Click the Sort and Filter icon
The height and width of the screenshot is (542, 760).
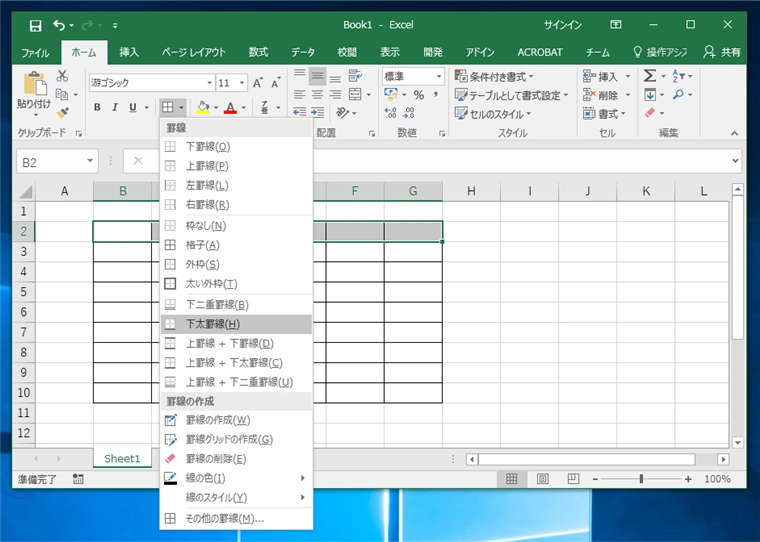coord(678,76)
